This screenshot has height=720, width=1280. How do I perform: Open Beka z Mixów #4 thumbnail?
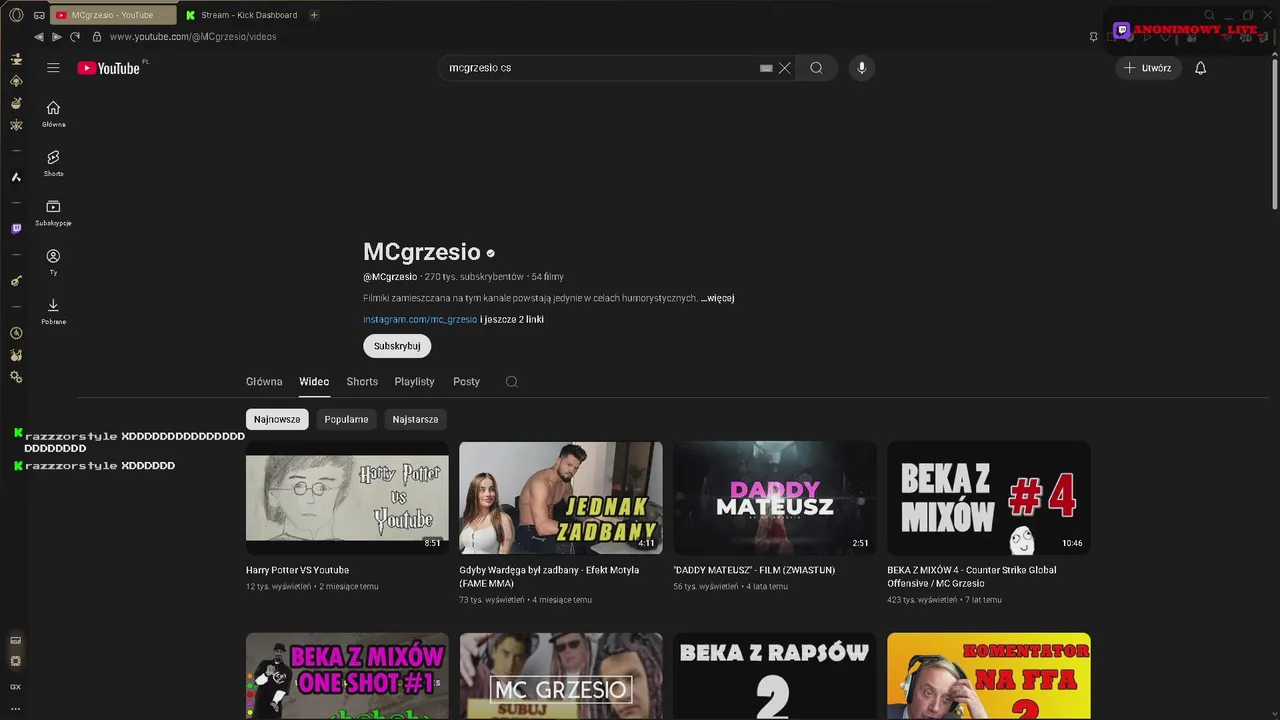(989, 498)
